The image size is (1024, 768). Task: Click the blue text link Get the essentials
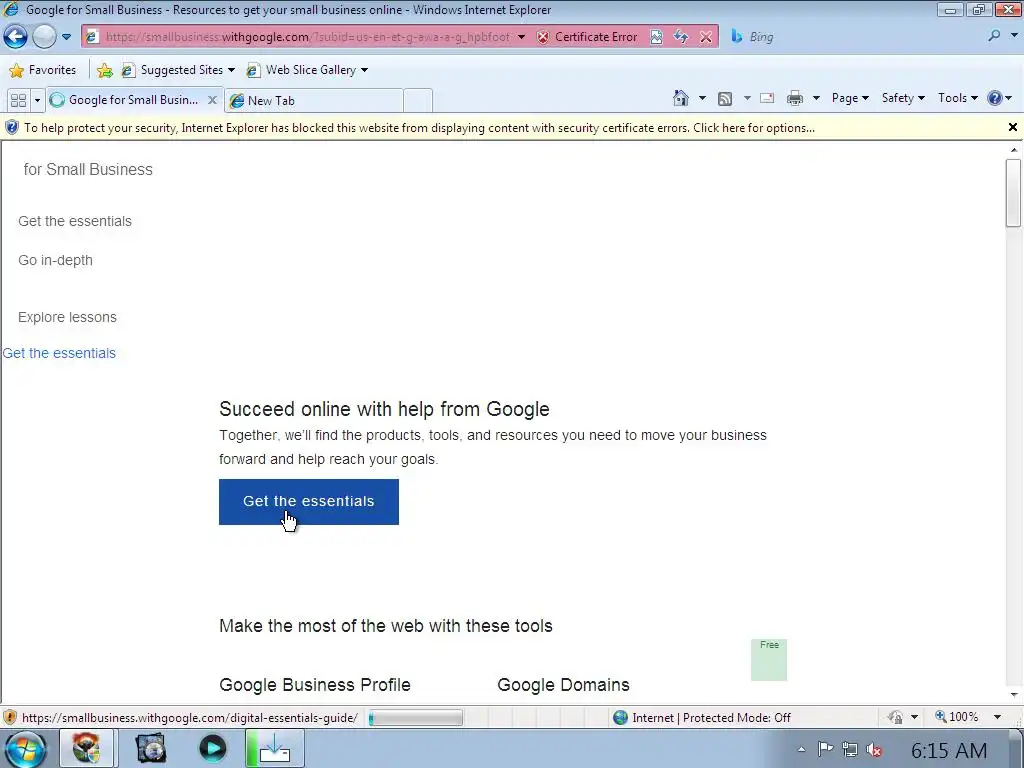click(59, 353)
